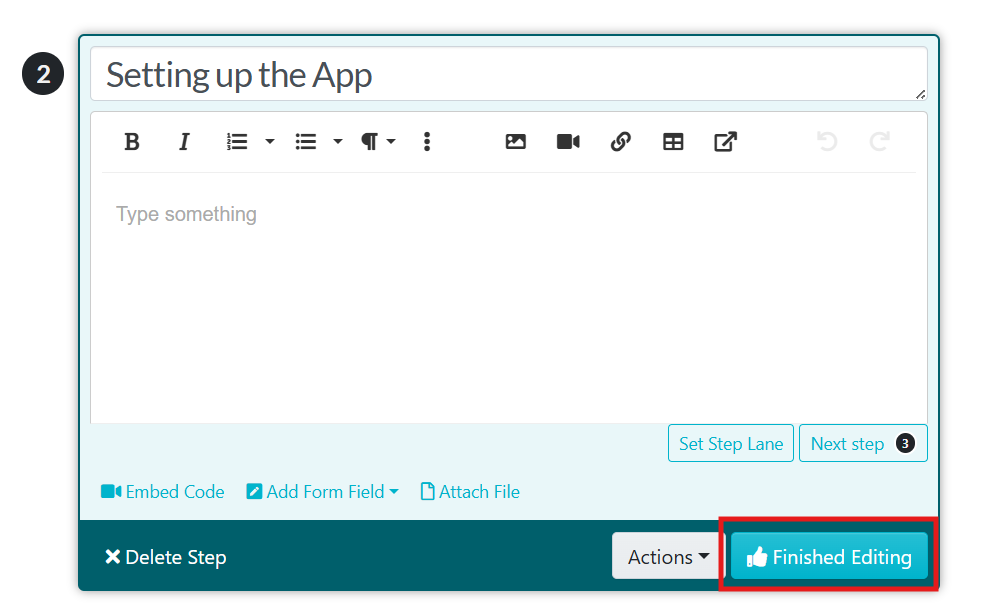Viewport: 1000px width, 612px height.
Task: Open the Actions dropdown menu
Action: (668, 557)
